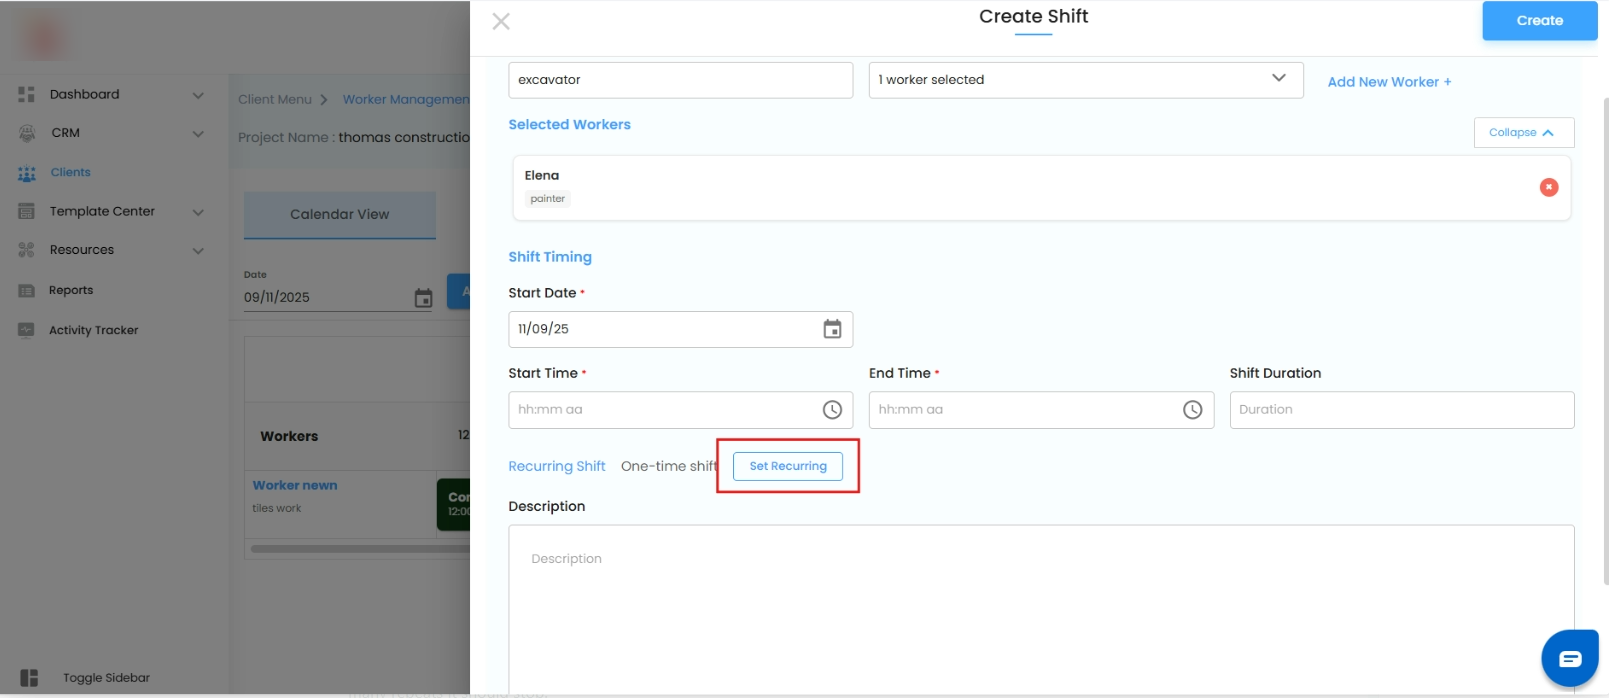Open the background Date calendar icon
The image size is (1609, 698).
tap(423, 298)
